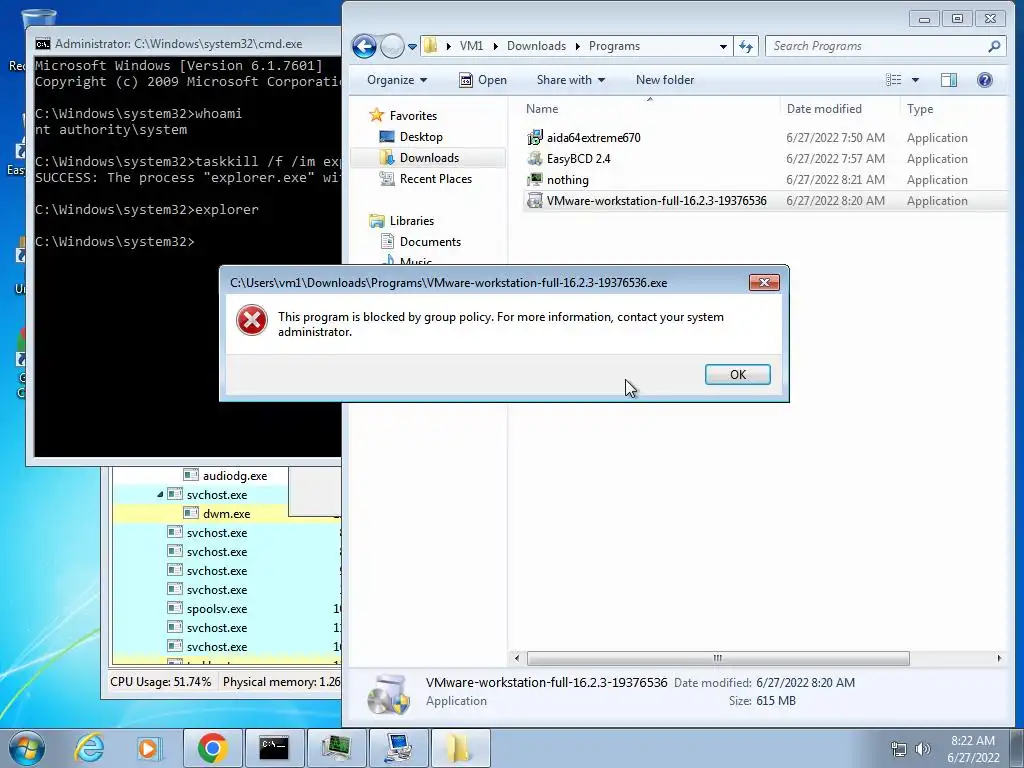
Task: Open Libraries in navigation pane
Action: pyautogui.click(x=411, y=221)
